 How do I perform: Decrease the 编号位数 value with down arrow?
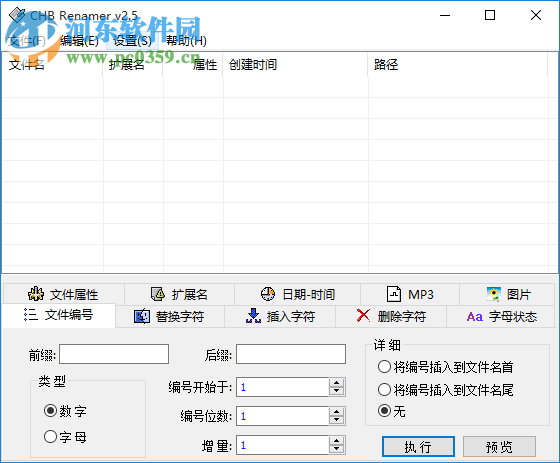(336, 420)
